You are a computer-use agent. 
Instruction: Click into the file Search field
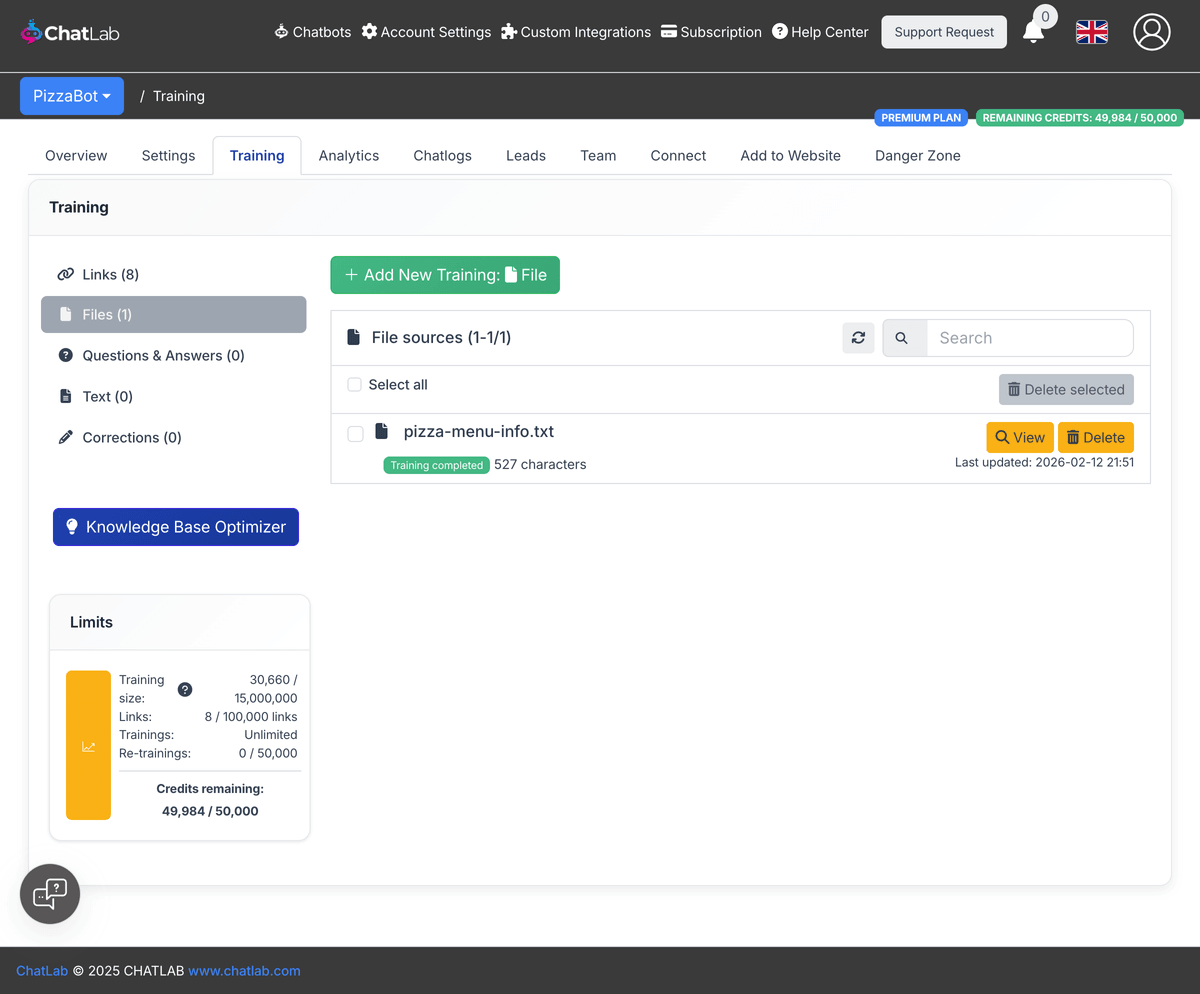coord(1030,338)
